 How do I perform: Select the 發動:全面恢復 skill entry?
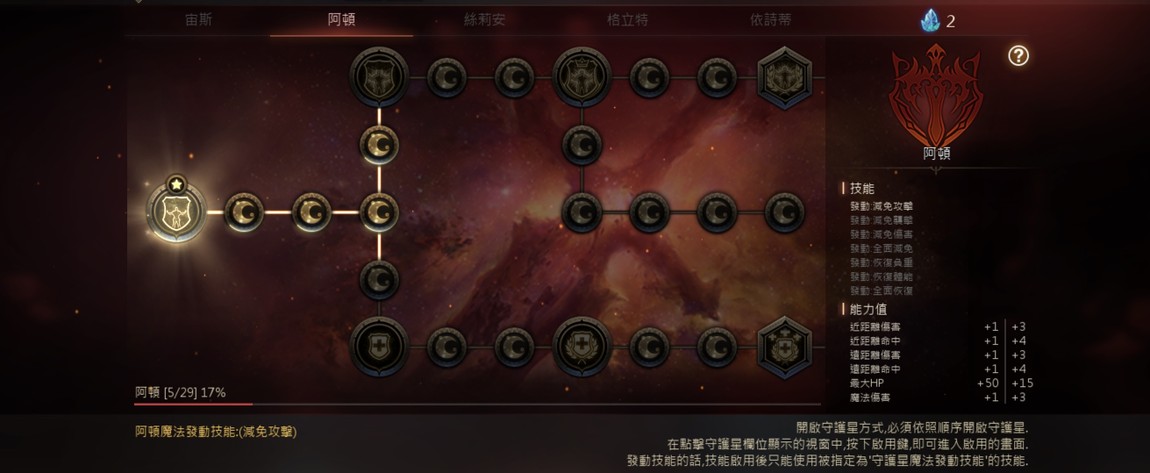882,291
